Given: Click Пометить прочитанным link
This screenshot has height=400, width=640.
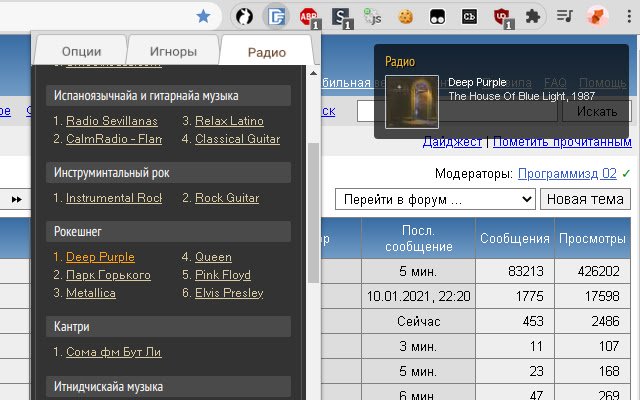Looking at the screenshot, I should pyautogui.click(x=562, y=142).
